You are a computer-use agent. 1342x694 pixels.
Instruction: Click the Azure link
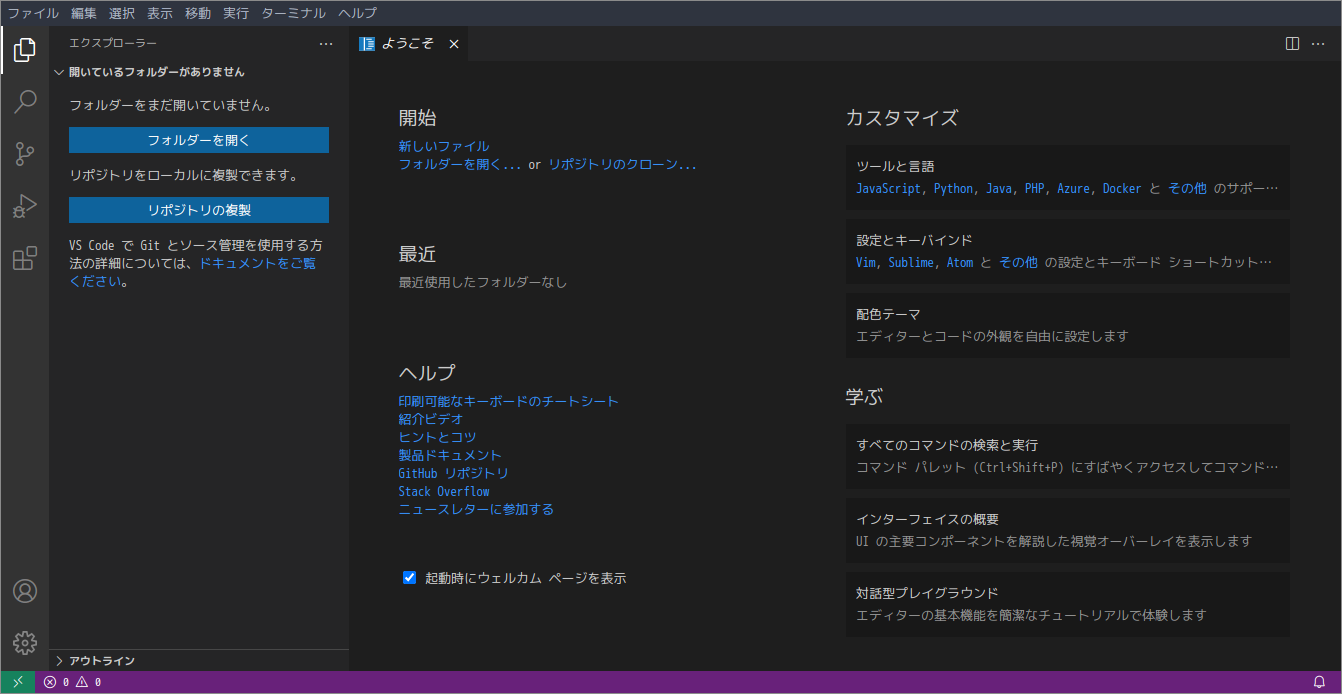point(1073,188)
